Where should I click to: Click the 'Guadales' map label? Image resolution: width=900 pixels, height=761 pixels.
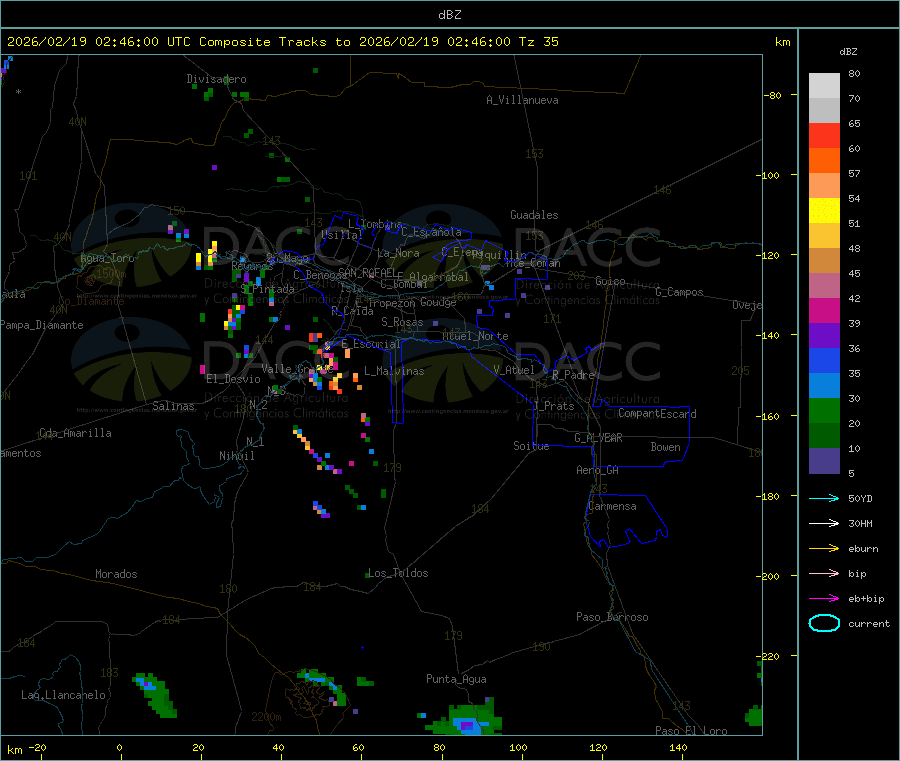534,215
